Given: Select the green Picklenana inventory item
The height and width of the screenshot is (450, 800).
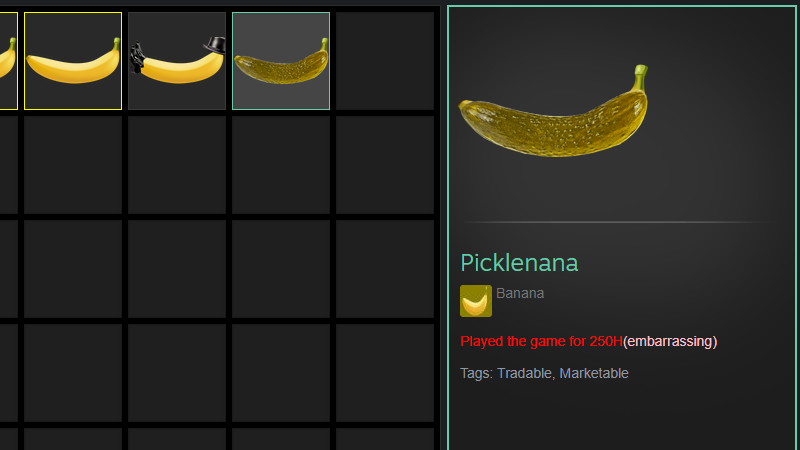Looking at the screenshot, I should coord(281,61).
